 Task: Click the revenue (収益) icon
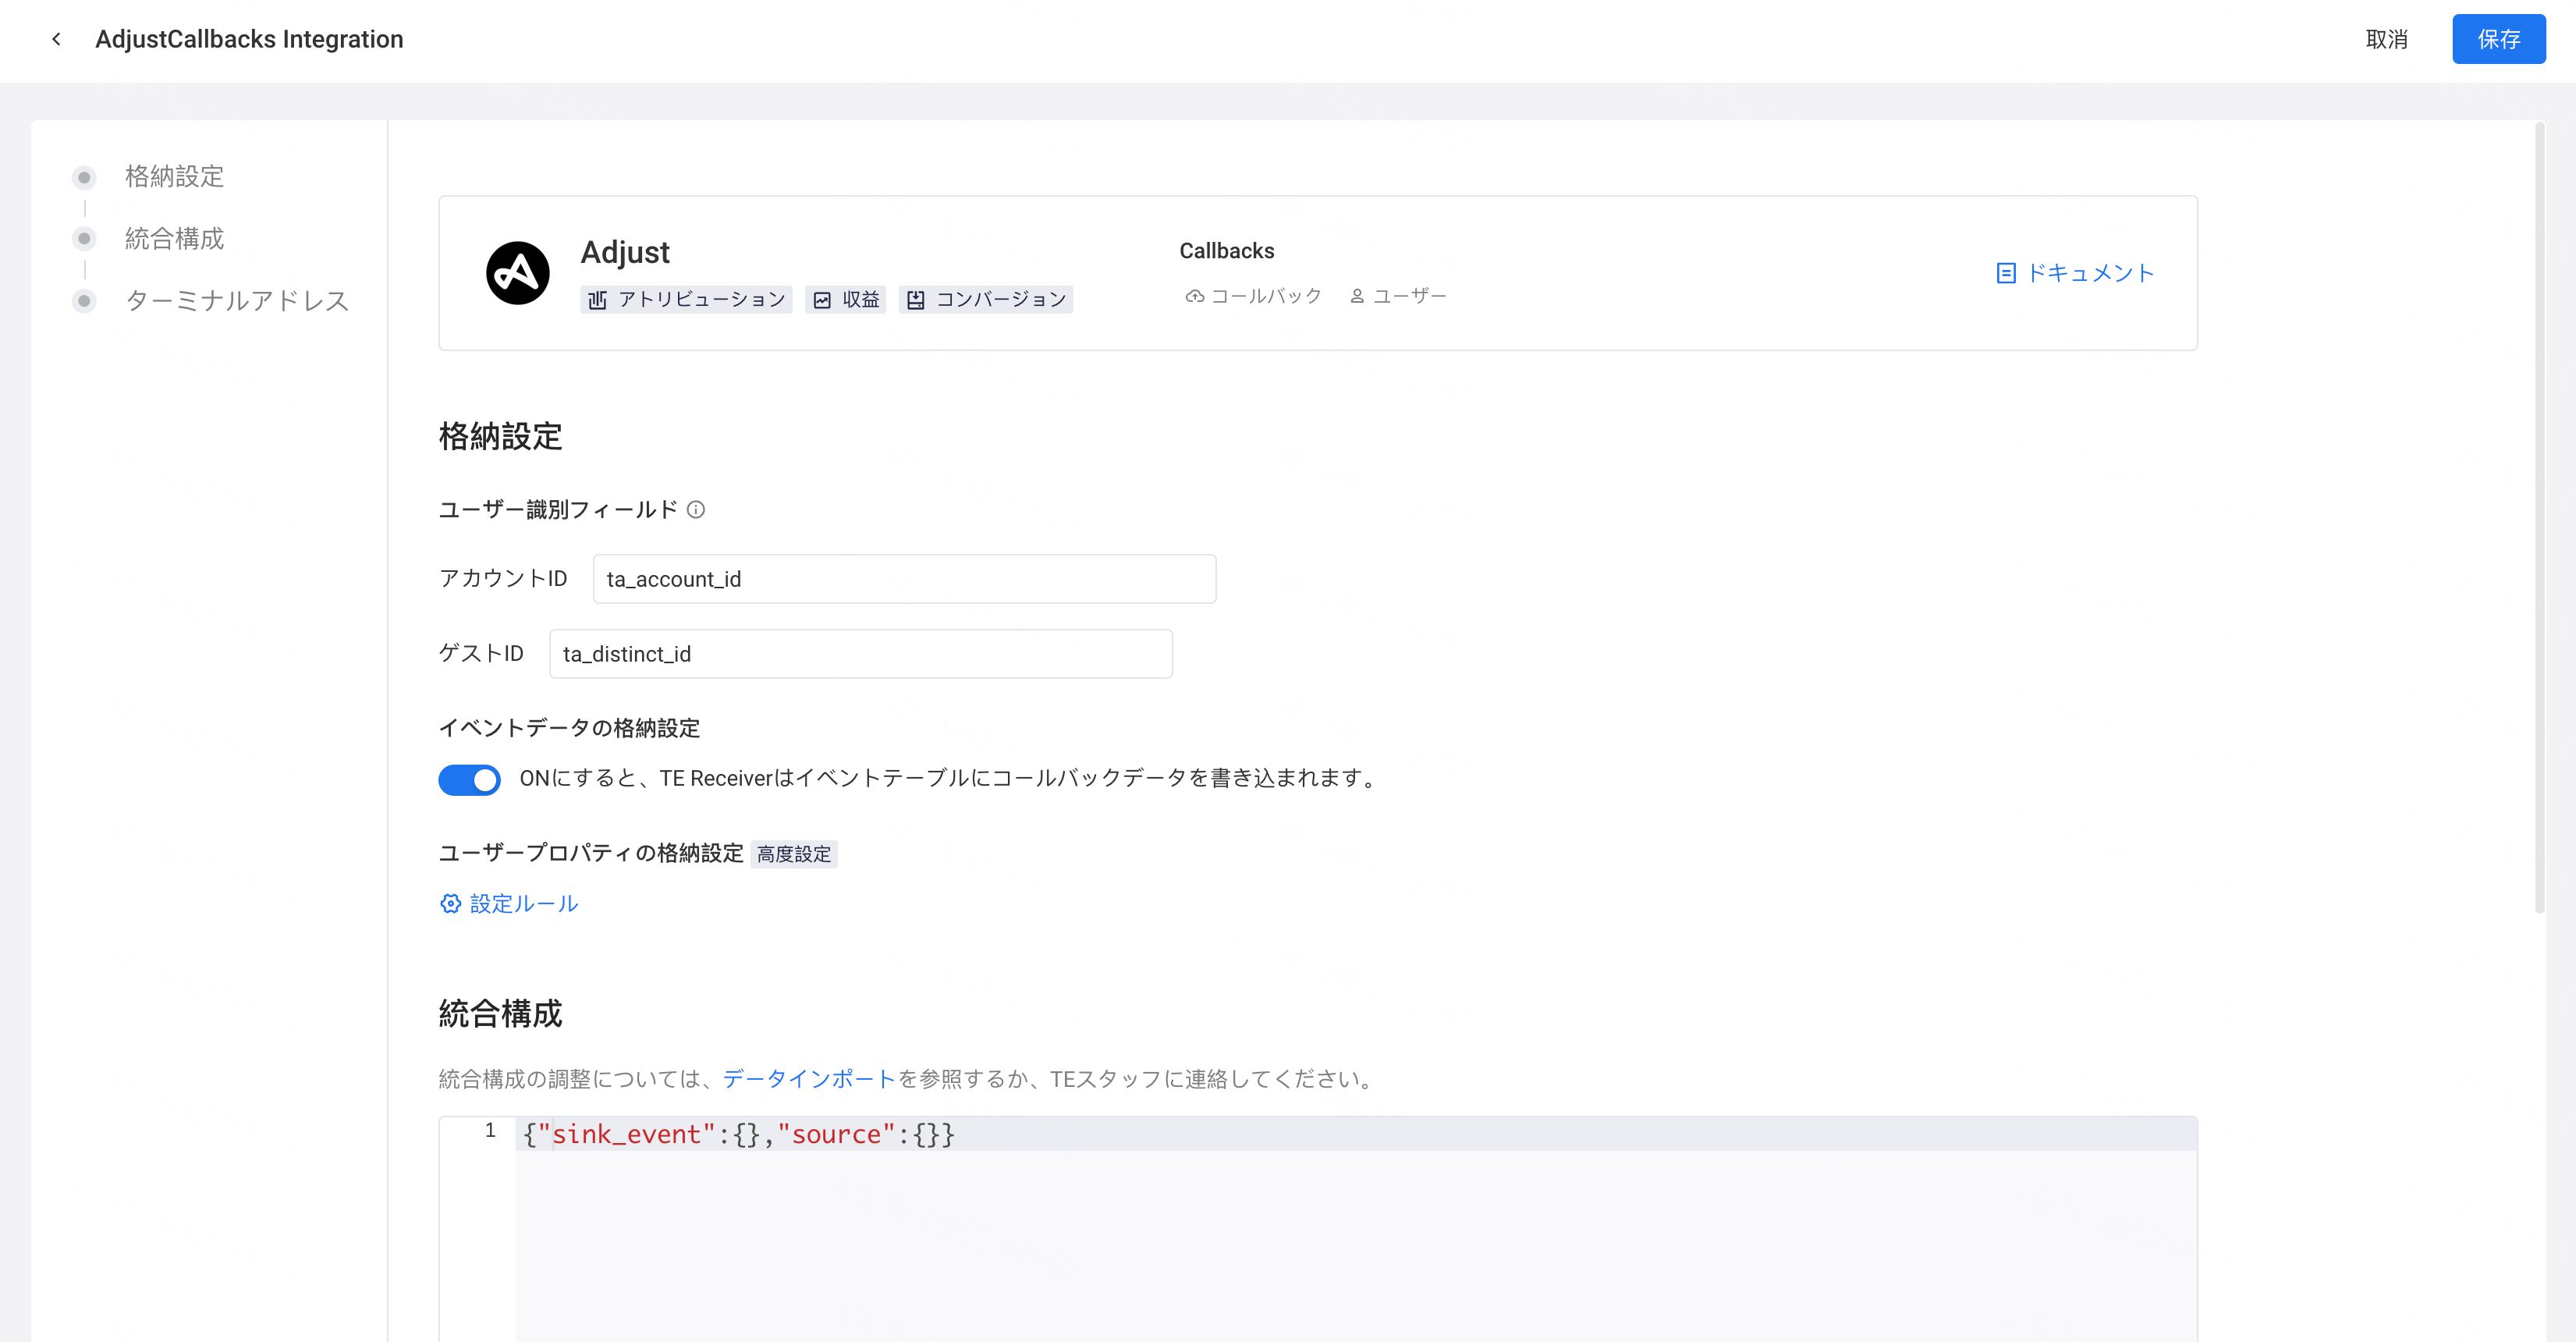822,300
